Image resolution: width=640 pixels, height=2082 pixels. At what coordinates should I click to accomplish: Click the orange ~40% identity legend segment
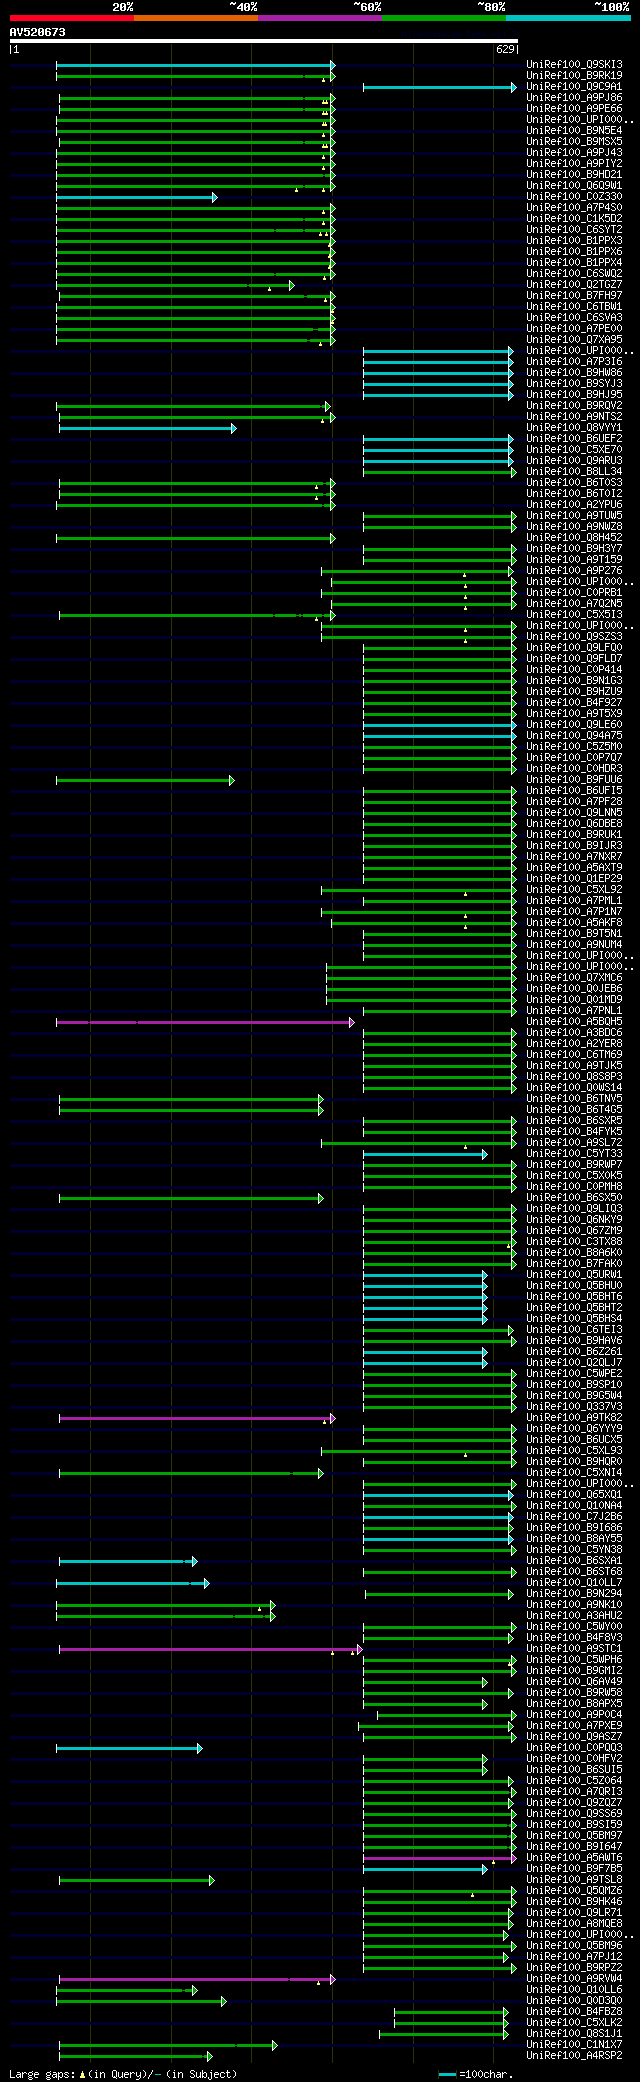point(195,18)
